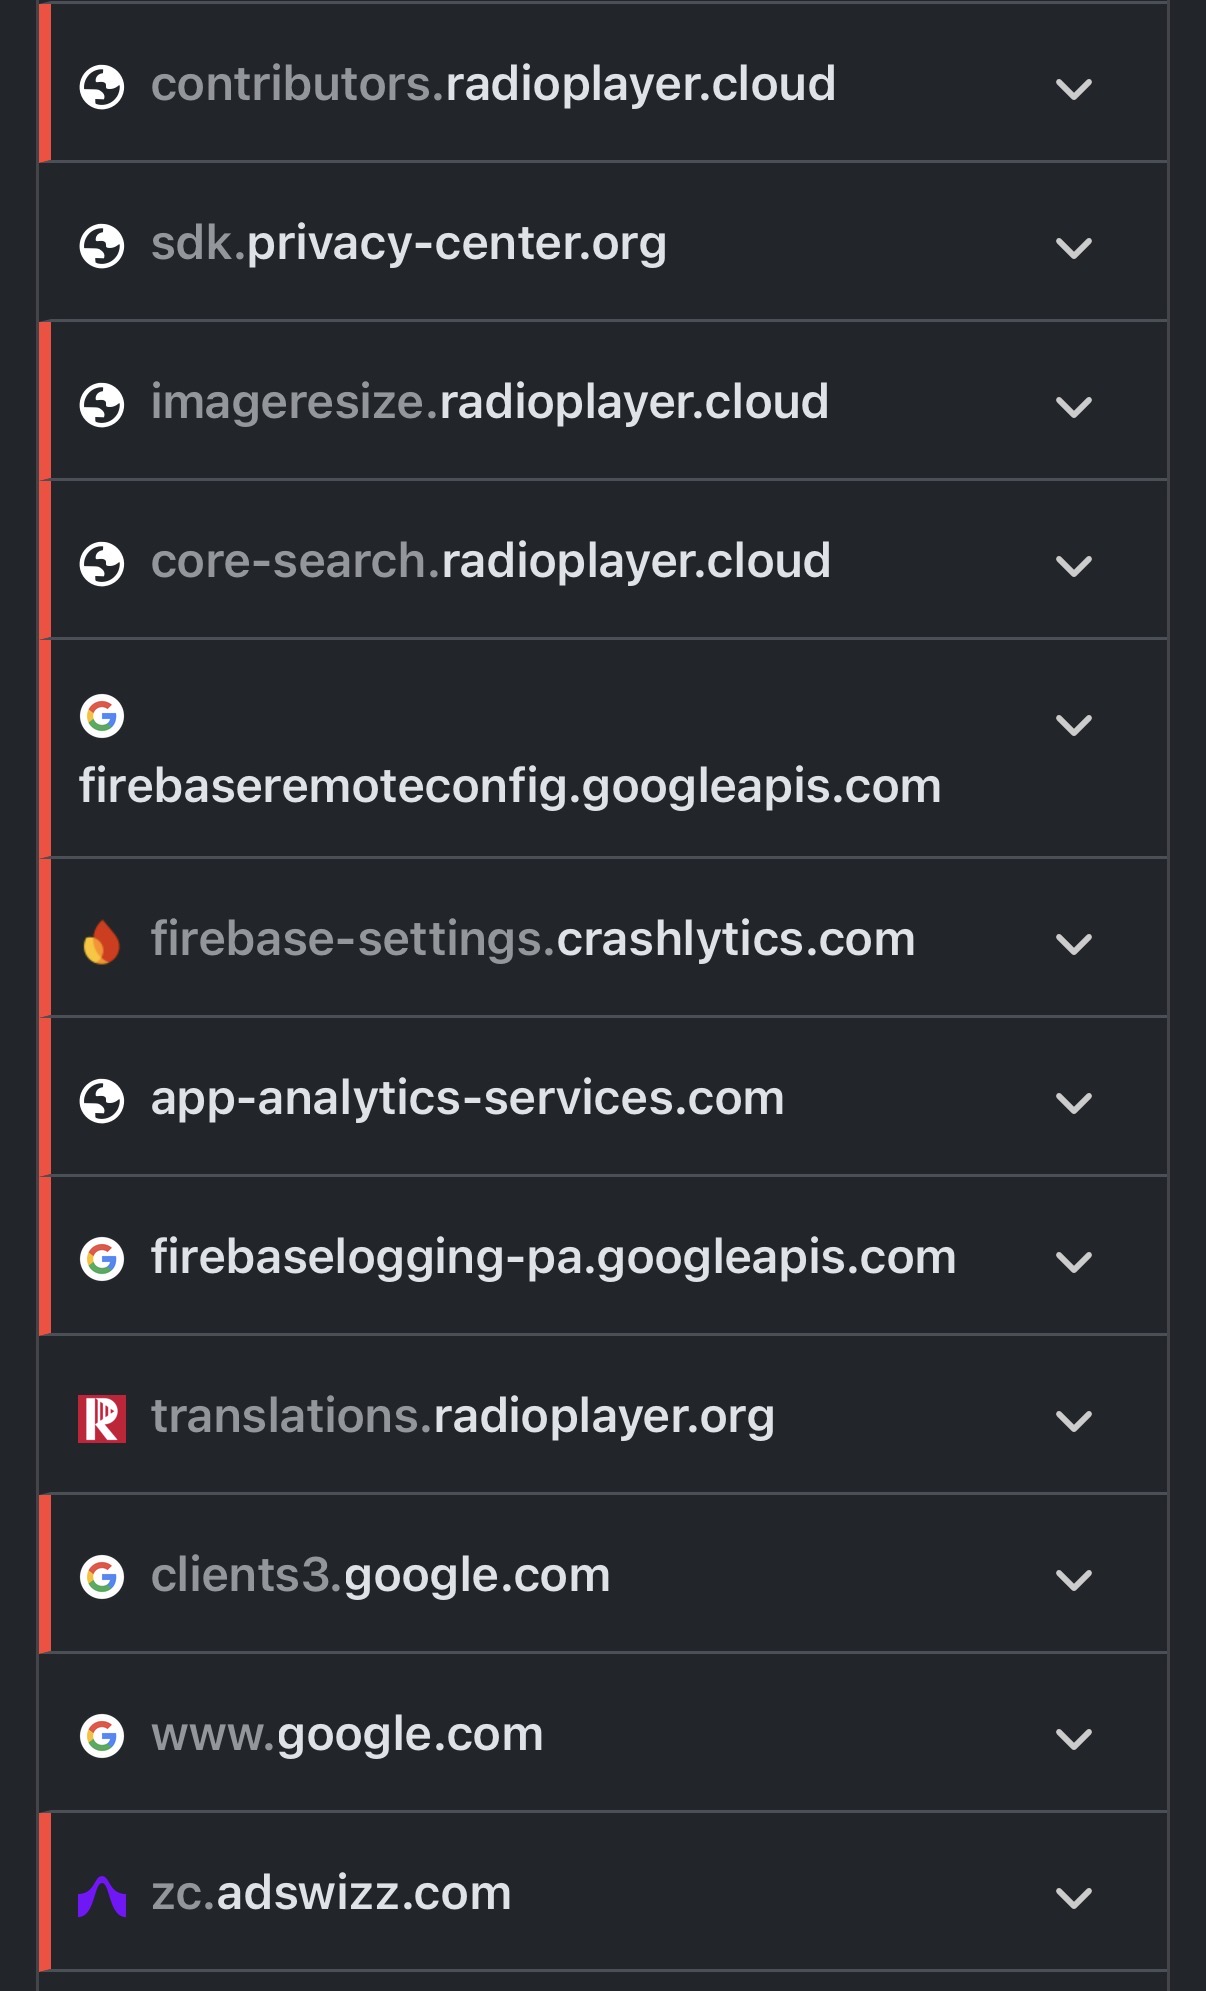Click purple AdsWizz icon beside zc.adswizz.com

coord(102,1896)
